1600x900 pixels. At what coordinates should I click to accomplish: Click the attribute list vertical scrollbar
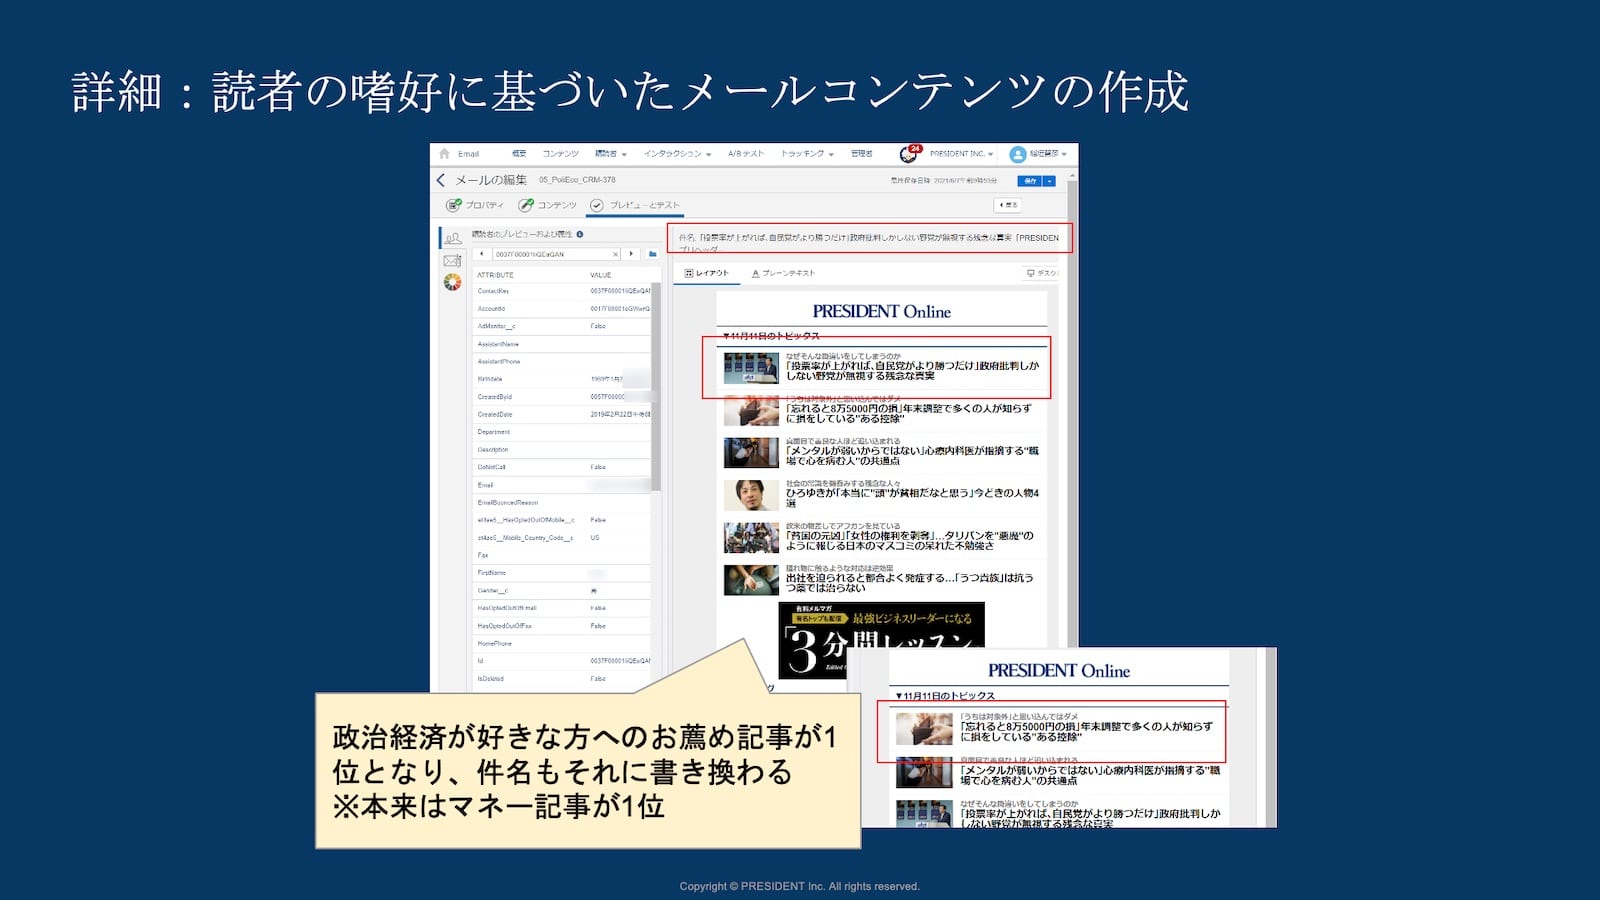pyautogui.click(x=656, y=400)
